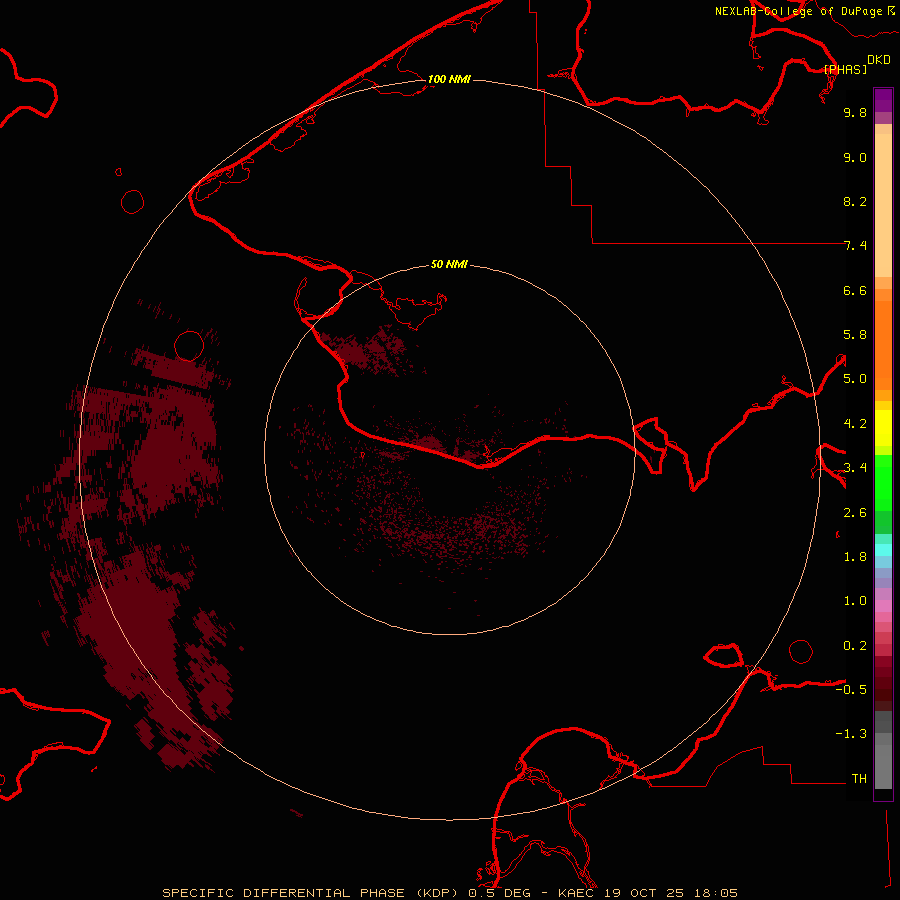Click the 100 NMI range ring label

[x=449, y=79]
